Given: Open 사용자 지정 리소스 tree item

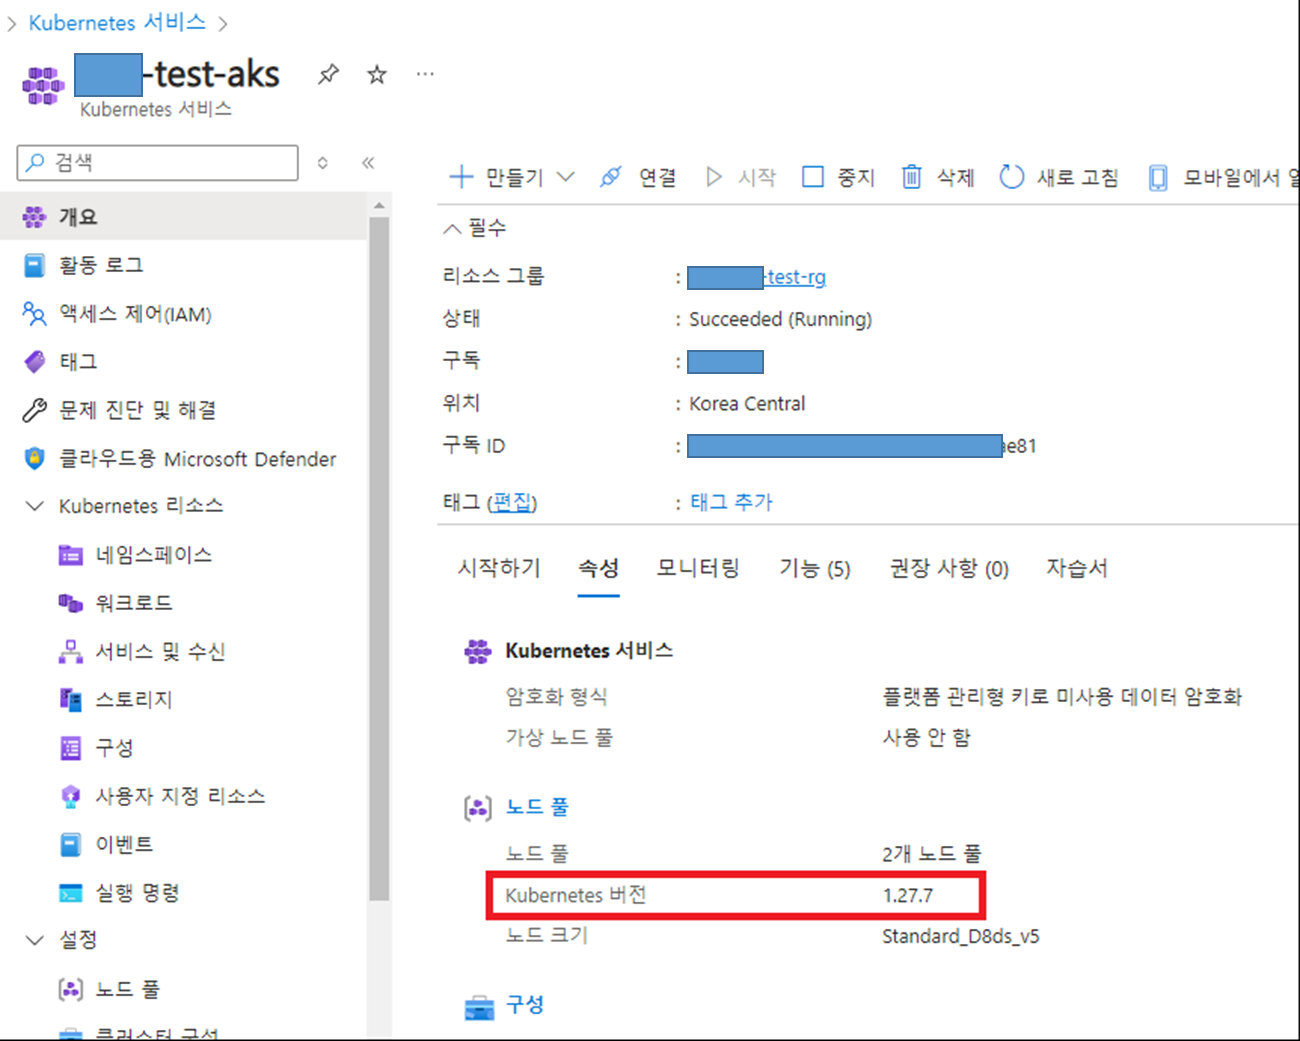Looking at the screenshot, I should 180,796.
